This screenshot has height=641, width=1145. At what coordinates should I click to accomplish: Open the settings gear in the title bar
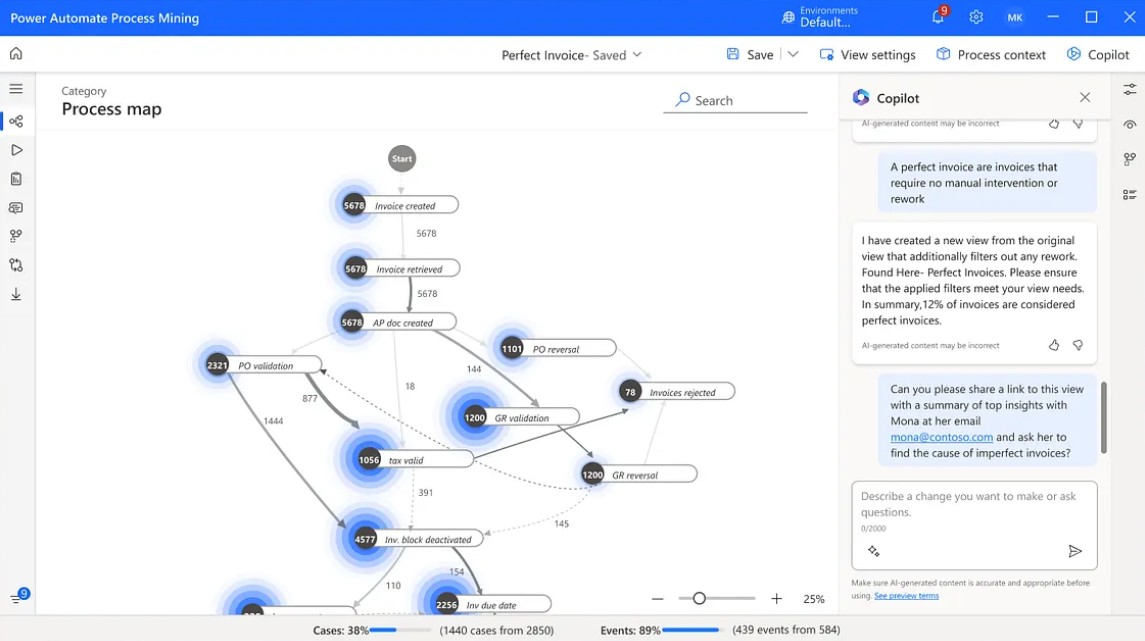pyautogui.click(x=976, y=17)
